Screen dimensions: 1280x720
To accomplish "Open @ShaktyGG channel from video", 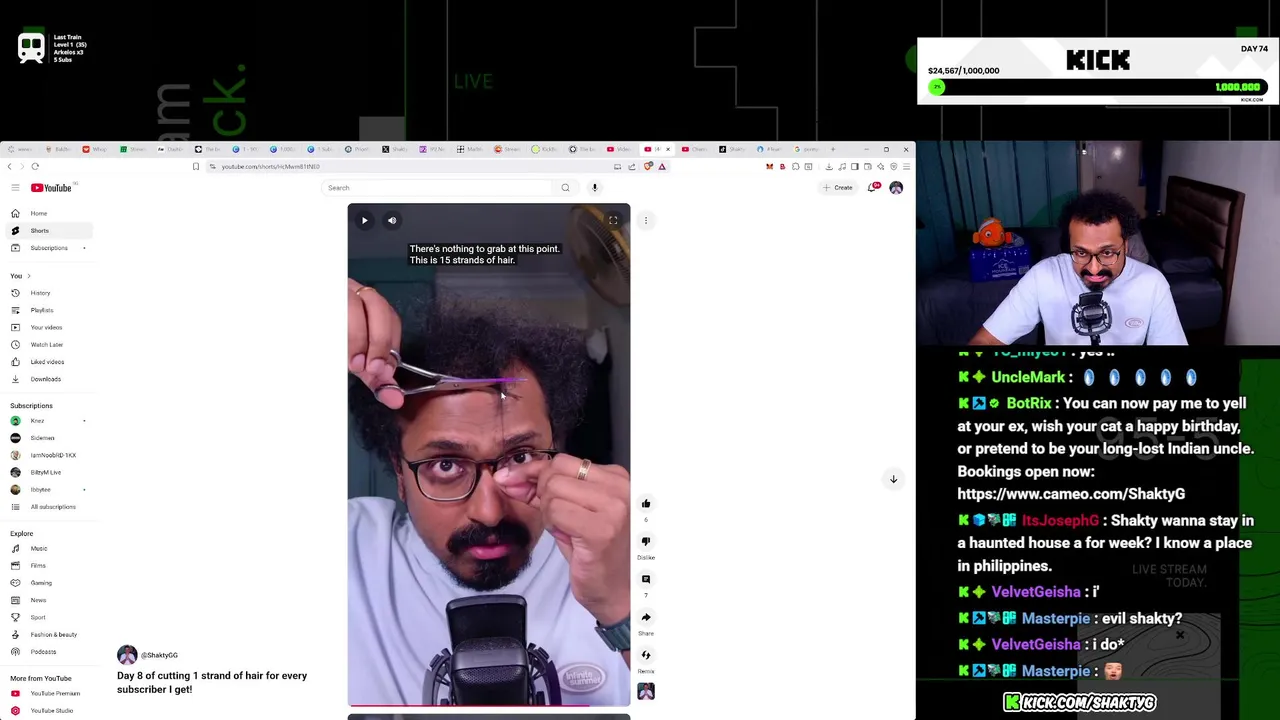I will pyautogui.click(x=159, y=655).
